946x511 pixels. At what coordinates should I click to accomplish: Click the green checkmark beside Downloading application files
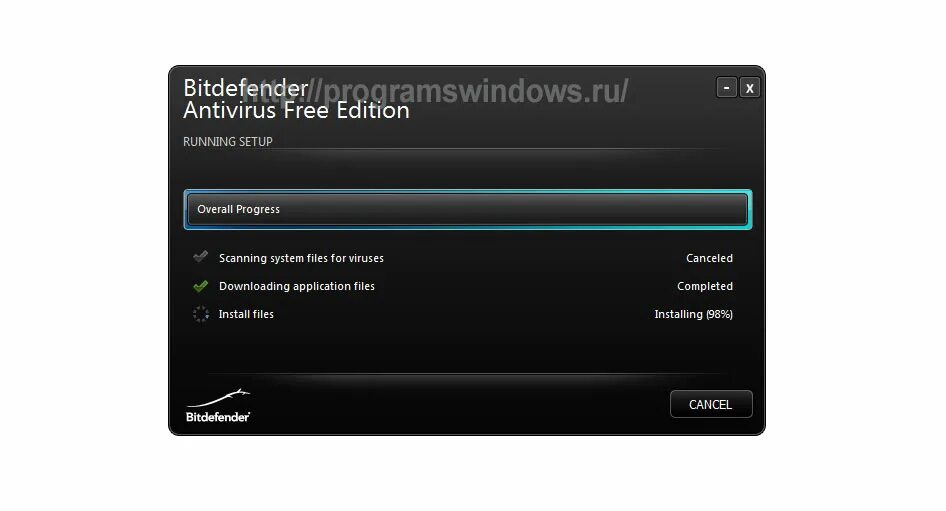coord(200,286)
